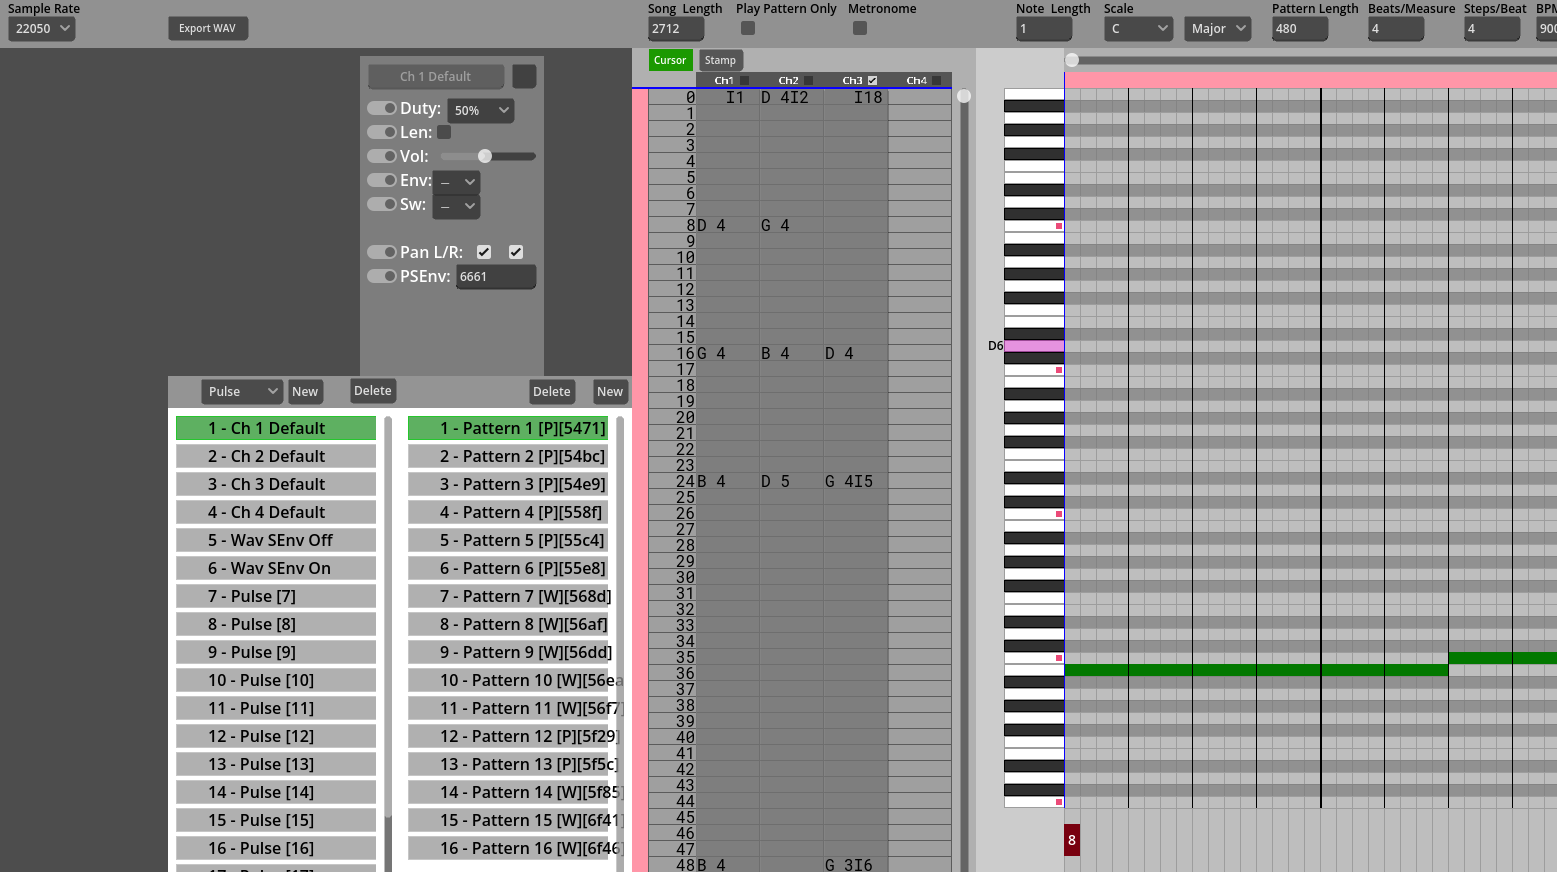Click the Export WAV button
The height and width of the screenshot is (872, 1557).
[x=208, y=28]
